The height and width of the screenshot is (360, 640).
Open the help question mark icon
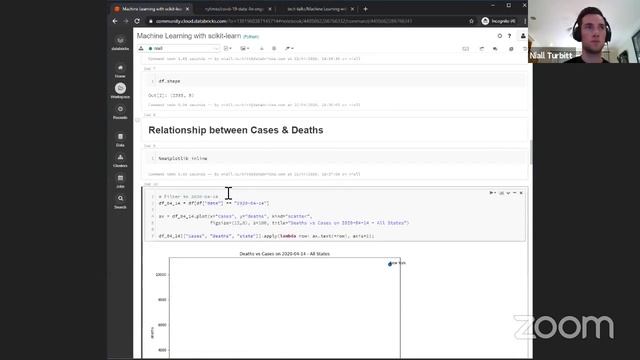click(x=509, y=36)
